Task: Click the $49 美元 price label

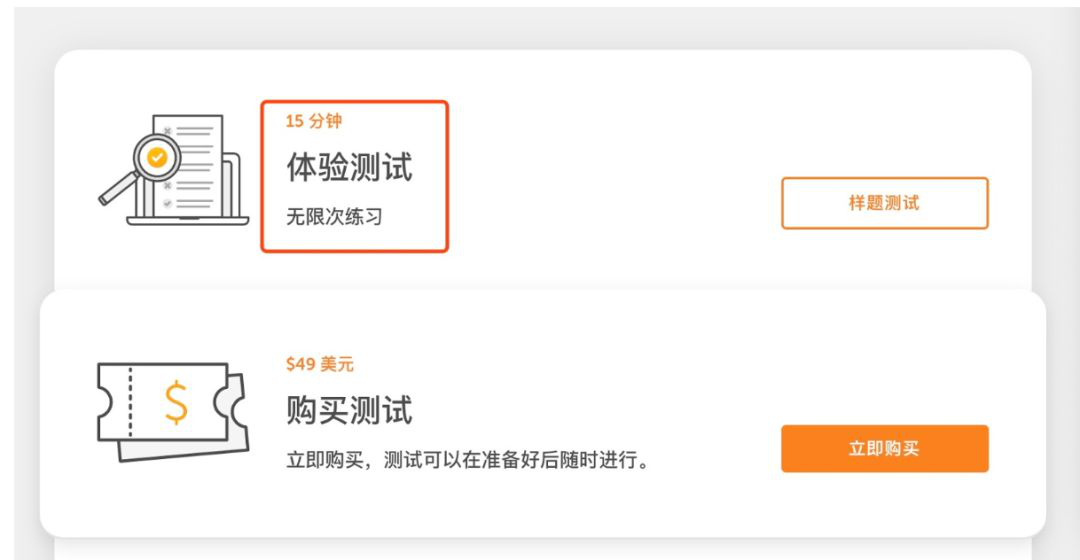Action: (x=319, y=364)
